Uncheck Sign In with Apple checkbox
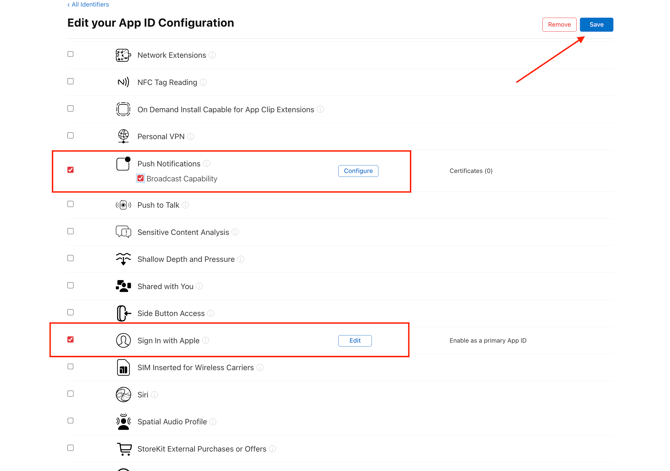This screenshot has width=670, height=471. click(x=70, y=340)
